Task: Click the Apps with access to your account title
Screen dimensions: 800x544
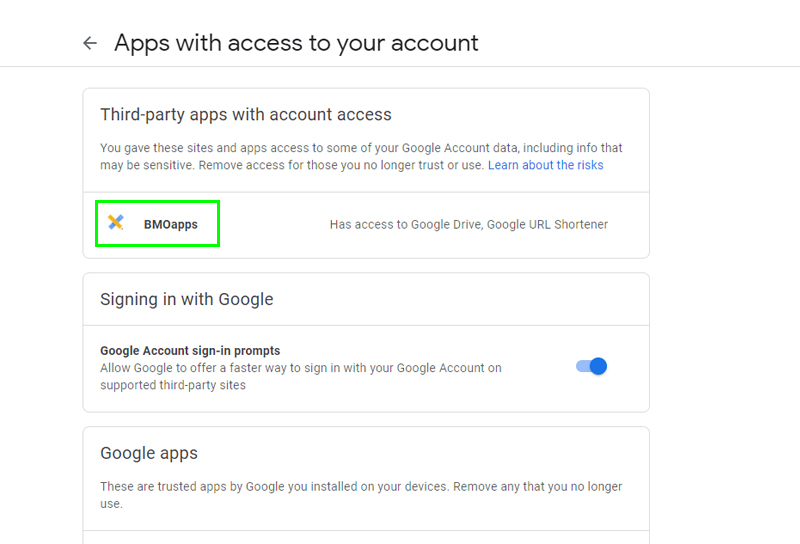Action: pos(296,43)
